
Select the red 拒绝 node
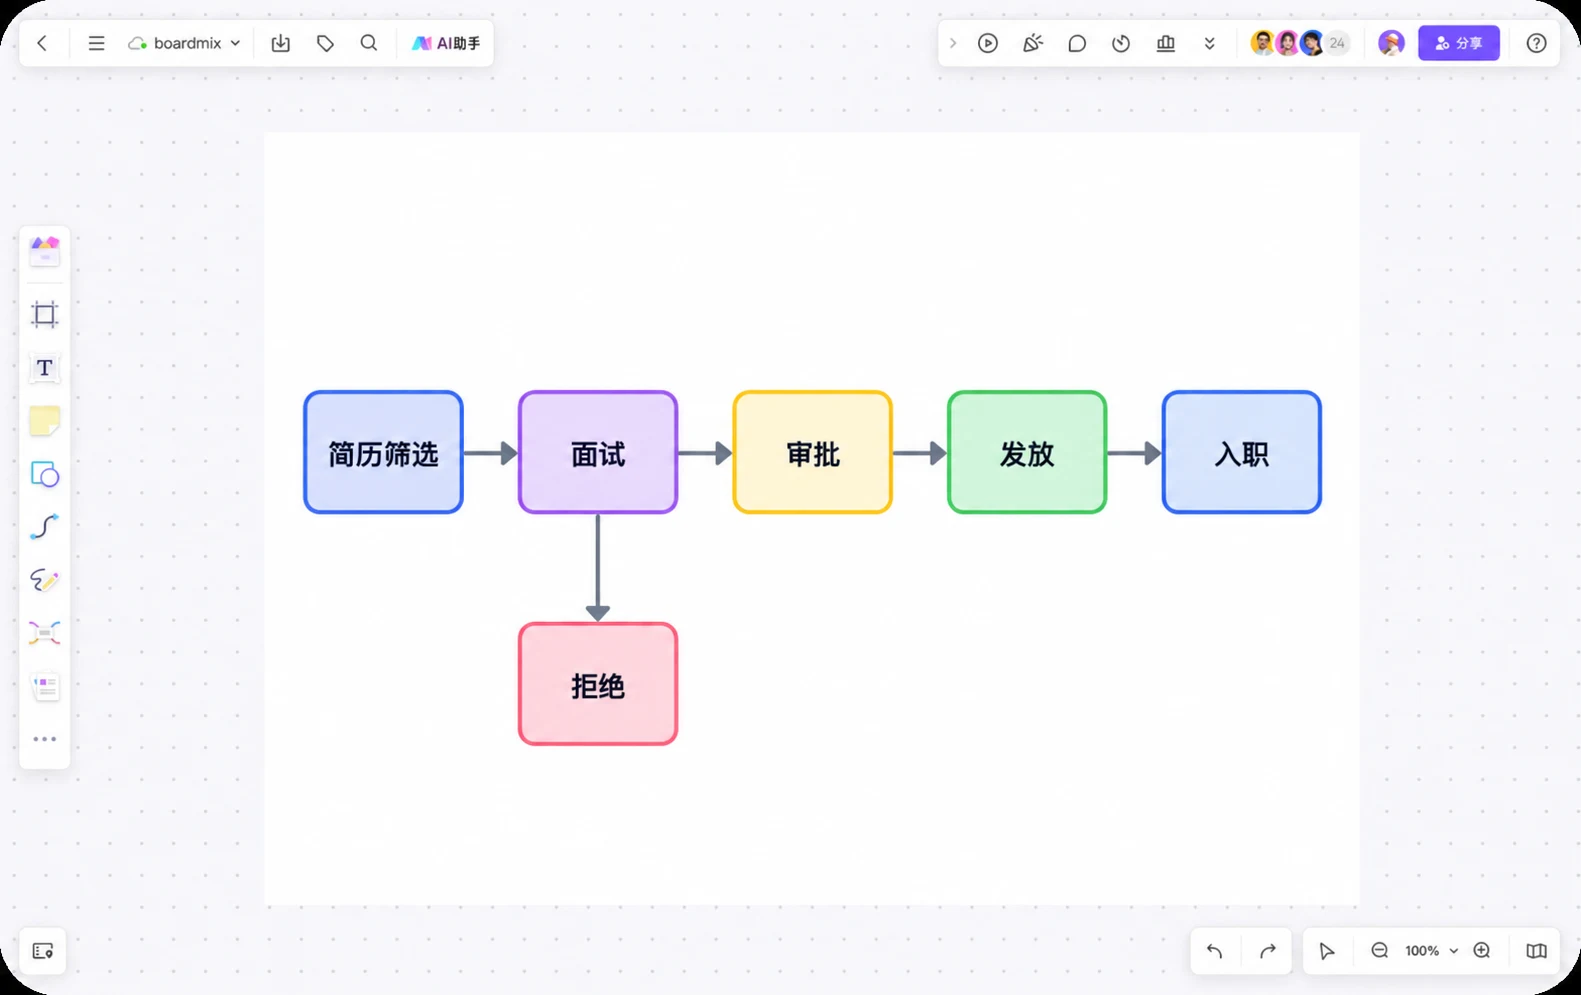click(598, 684)
